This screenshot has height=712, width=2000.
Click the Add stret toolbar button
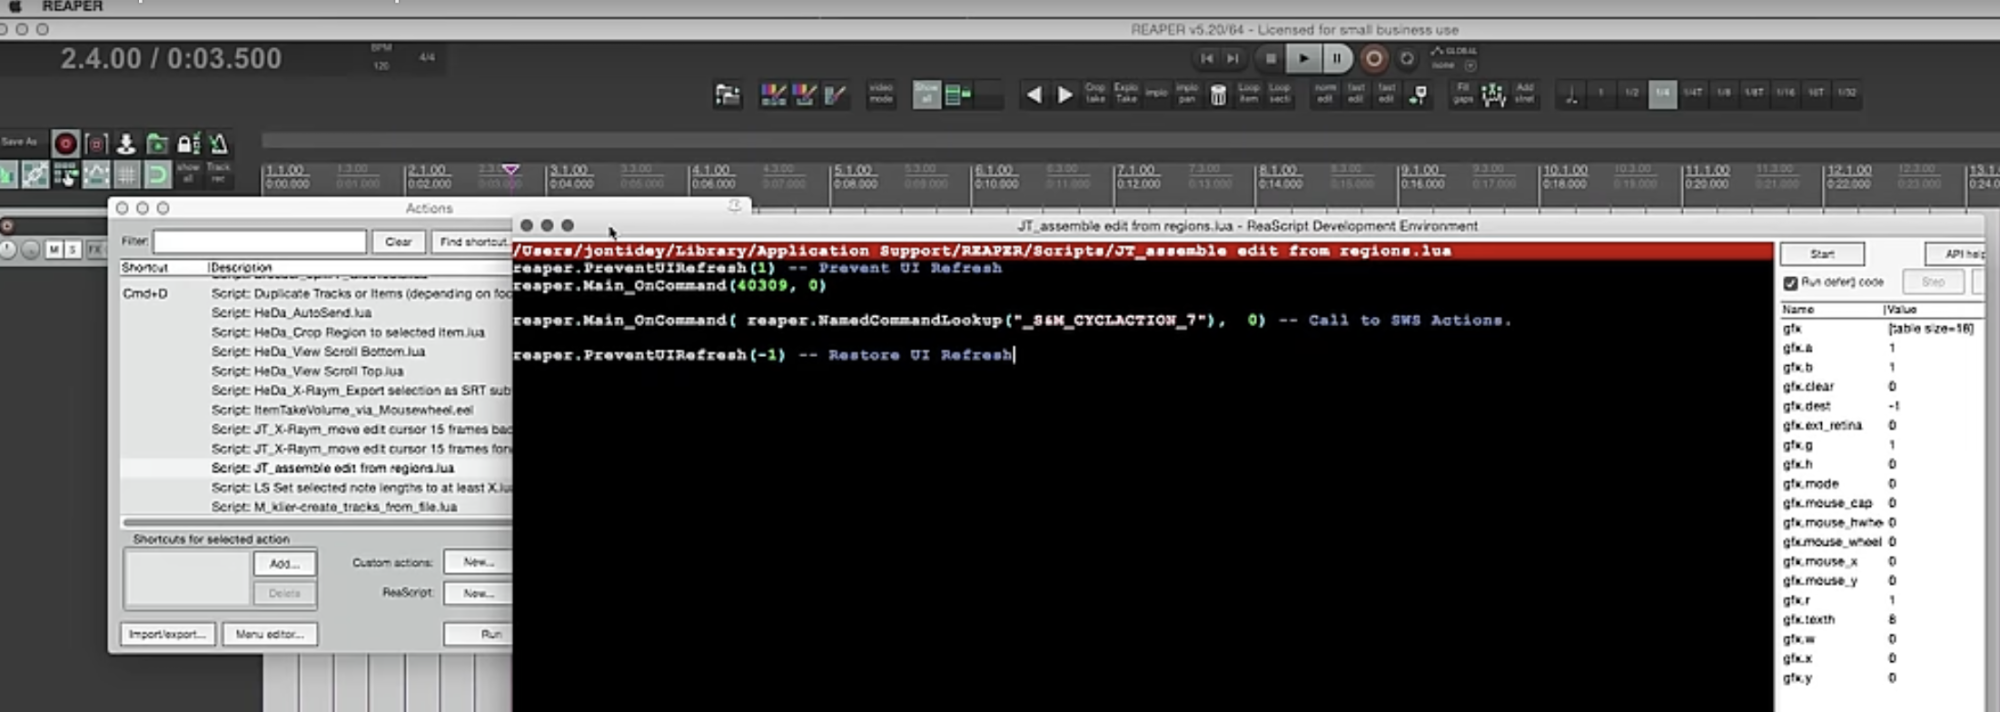point(1524,94)
